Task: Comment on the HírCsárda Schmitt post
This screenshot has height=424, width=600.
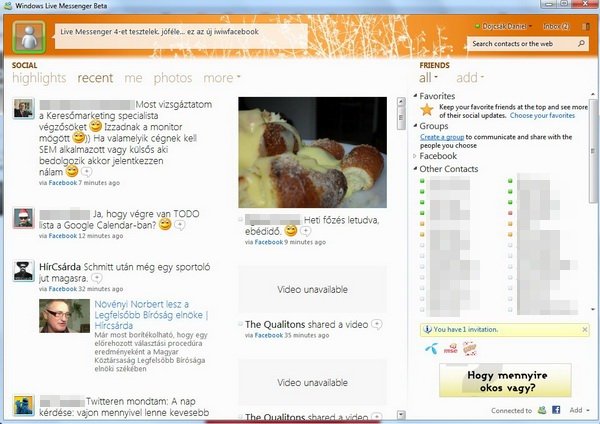Action: [97, 278]
